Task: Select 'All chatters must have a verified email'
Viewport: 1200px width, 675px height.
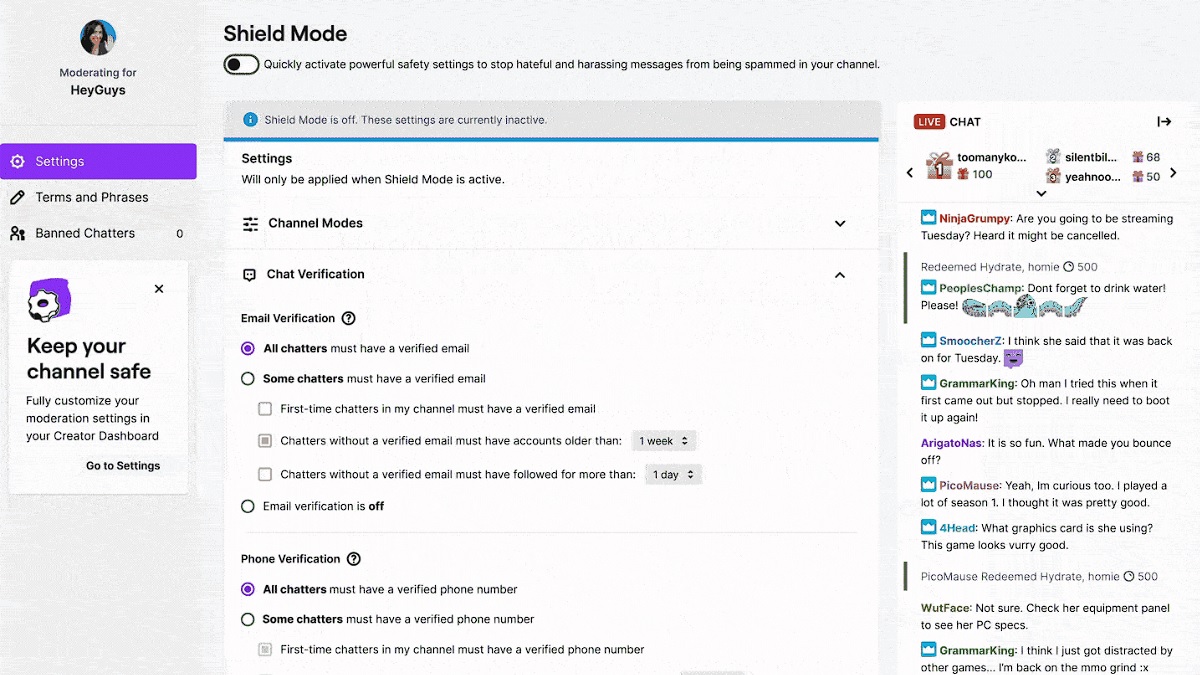Action: tap(247, 348)
